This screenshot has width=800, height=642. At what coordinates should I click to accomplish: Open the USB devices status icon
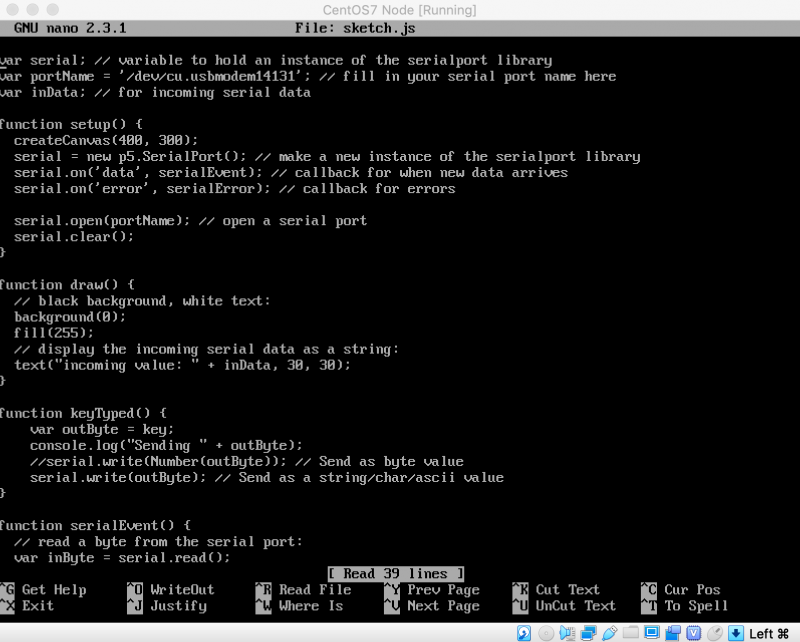point(609,633)
